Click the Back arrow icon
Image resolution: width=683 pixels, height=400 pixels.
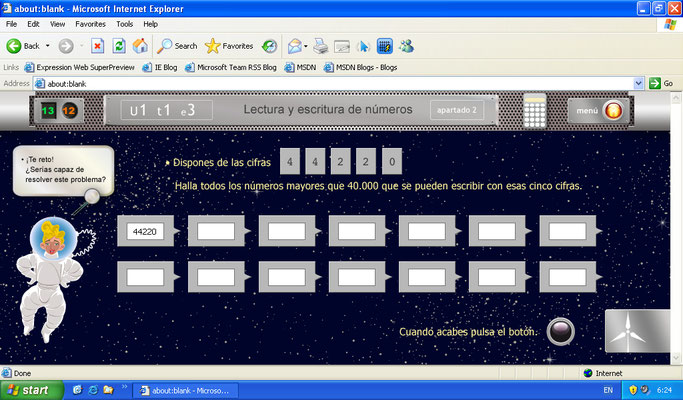point(14,46)
